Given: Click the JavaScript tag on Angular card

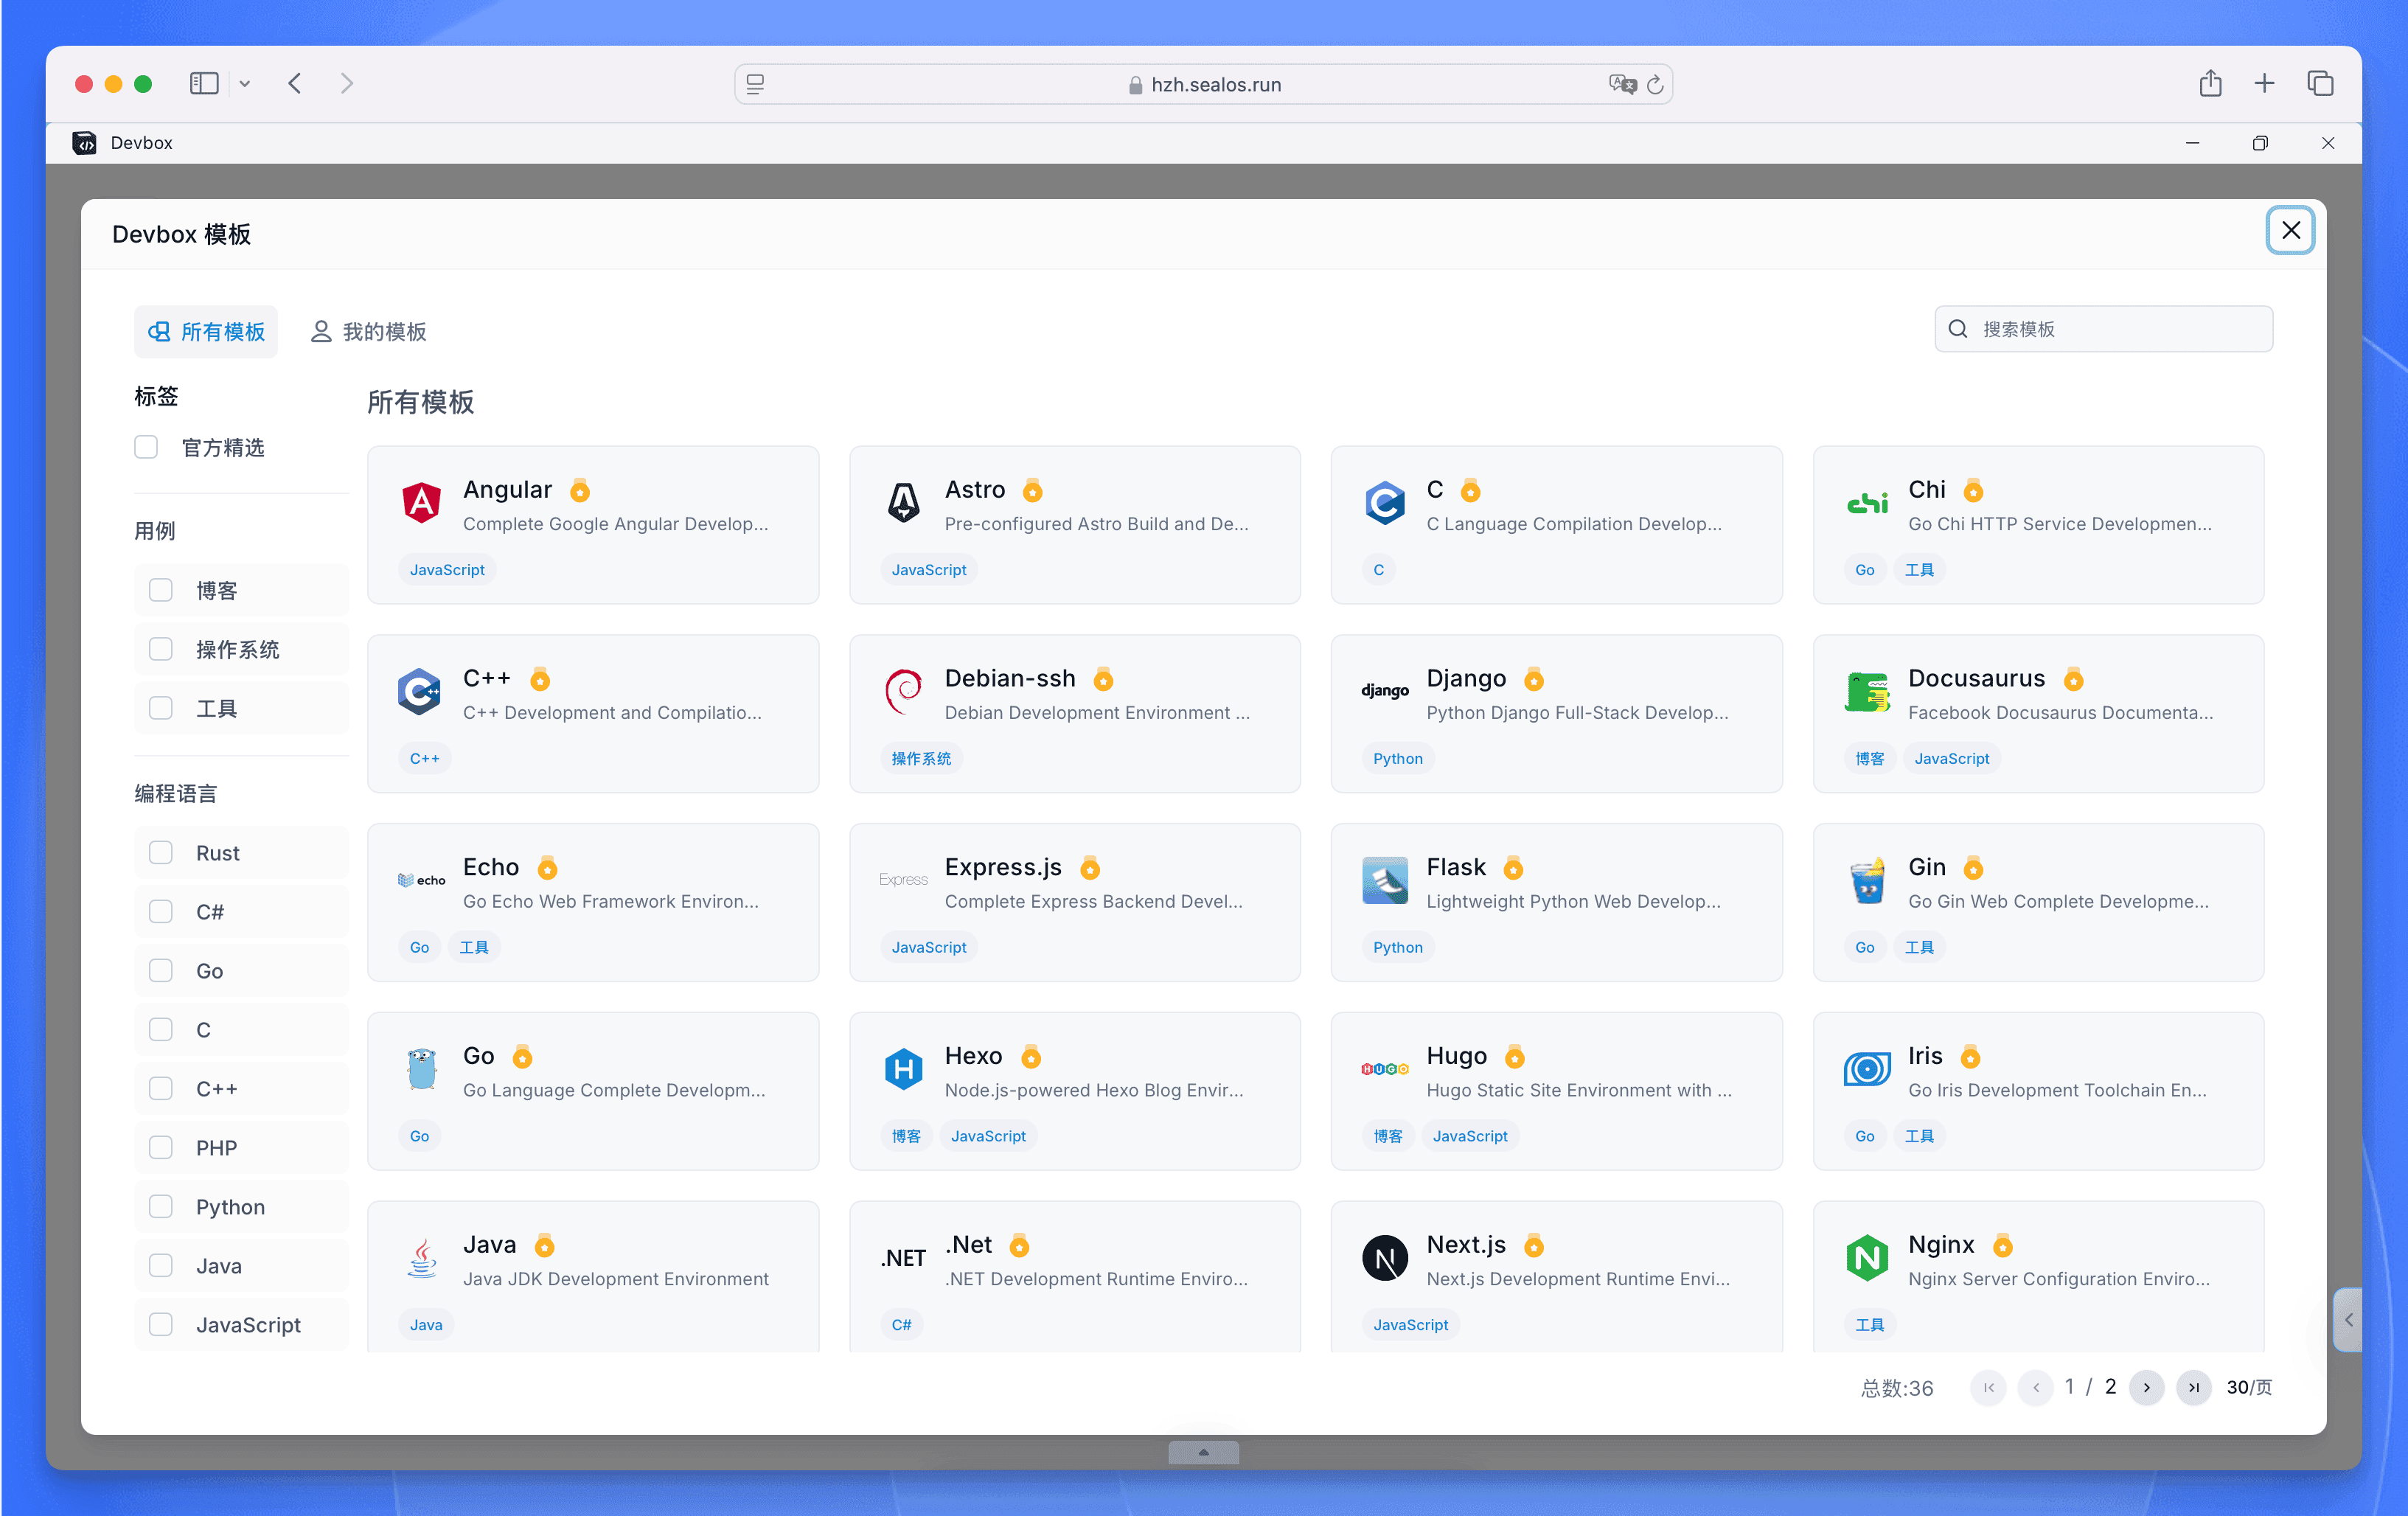Looking at the screenshot, I should point(447,569).
